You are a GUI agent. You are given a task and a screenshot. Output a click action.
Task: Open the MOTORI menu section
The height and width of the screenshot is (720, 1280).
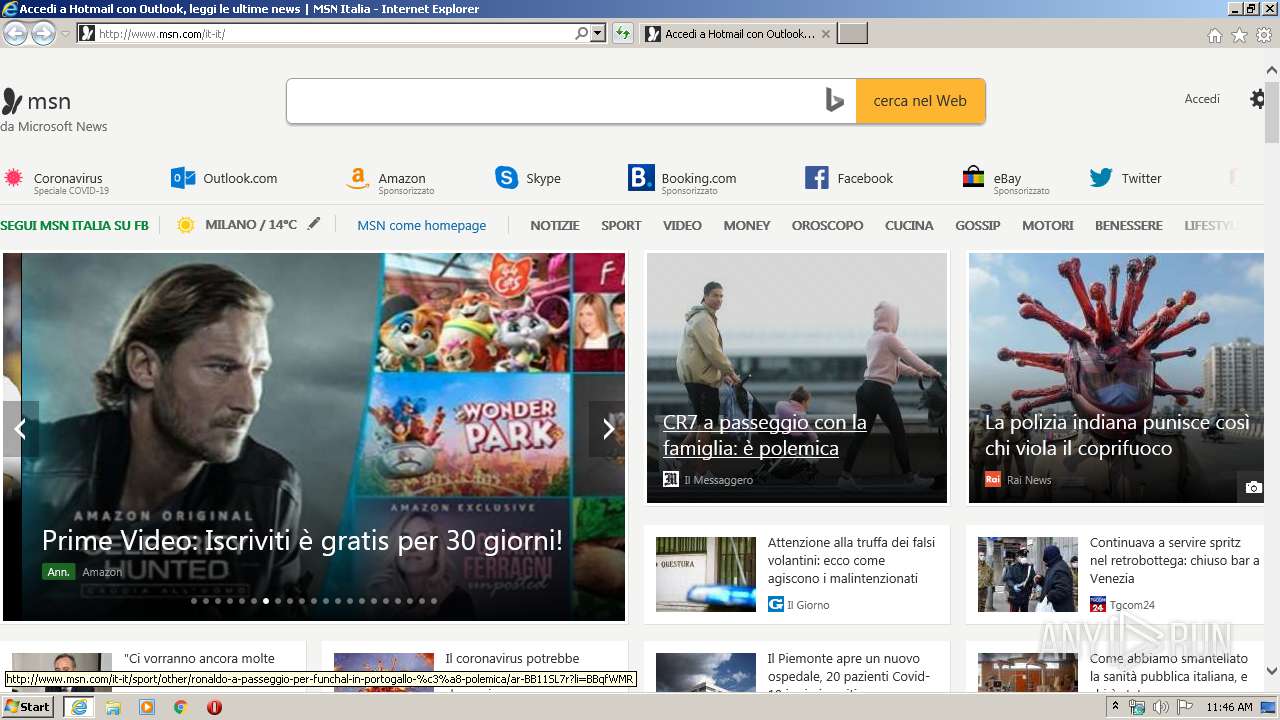tap(1048, 226)
